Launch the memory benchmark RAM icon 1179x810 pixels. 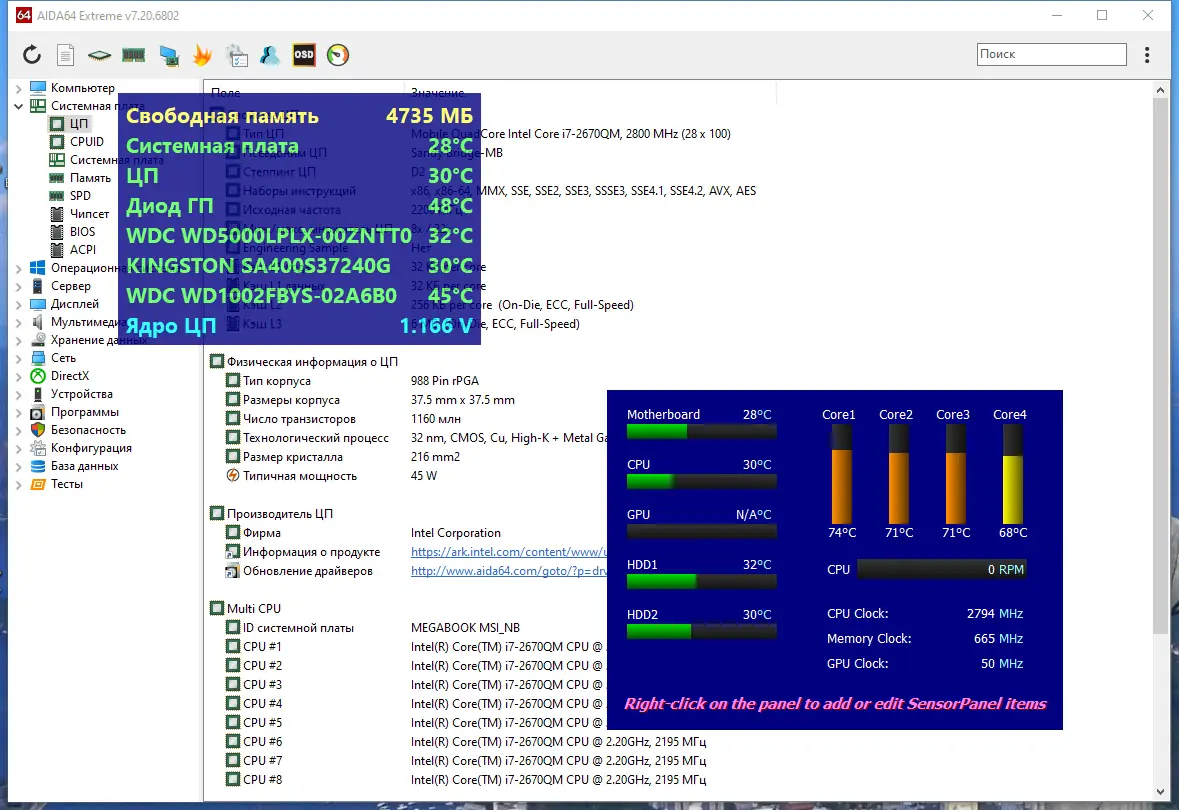[x=134, y=55]
